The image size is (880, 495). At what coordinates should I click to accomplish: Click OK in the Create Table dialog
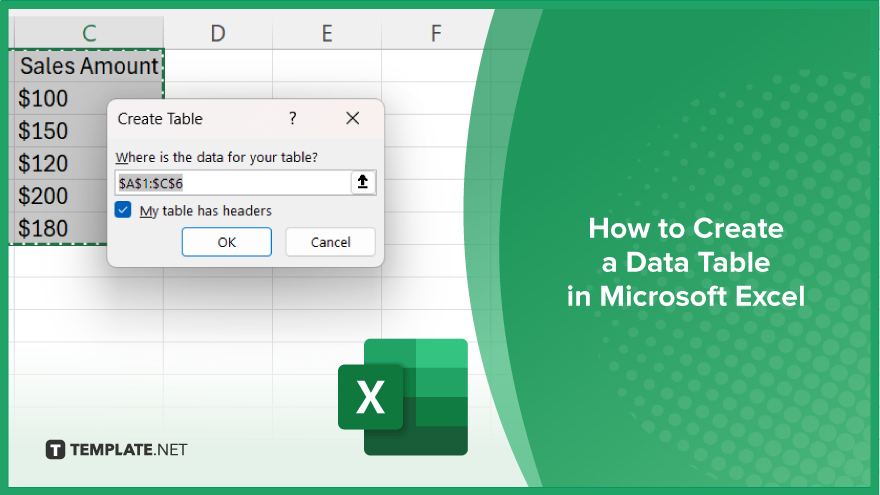point(227,242)
